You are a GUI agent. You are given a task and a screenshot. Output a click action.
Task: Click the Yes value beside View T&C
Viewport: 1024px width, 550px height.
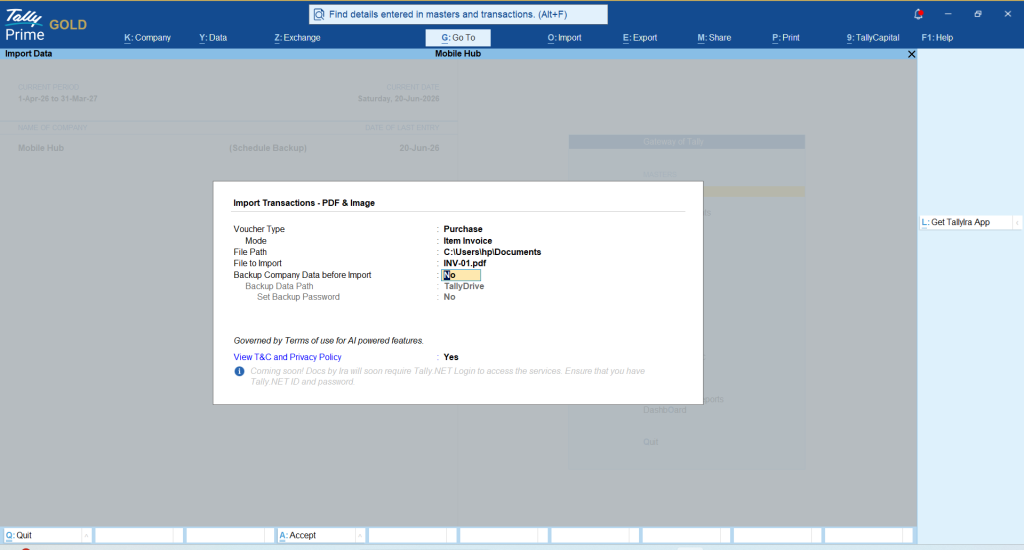point(451,357)
